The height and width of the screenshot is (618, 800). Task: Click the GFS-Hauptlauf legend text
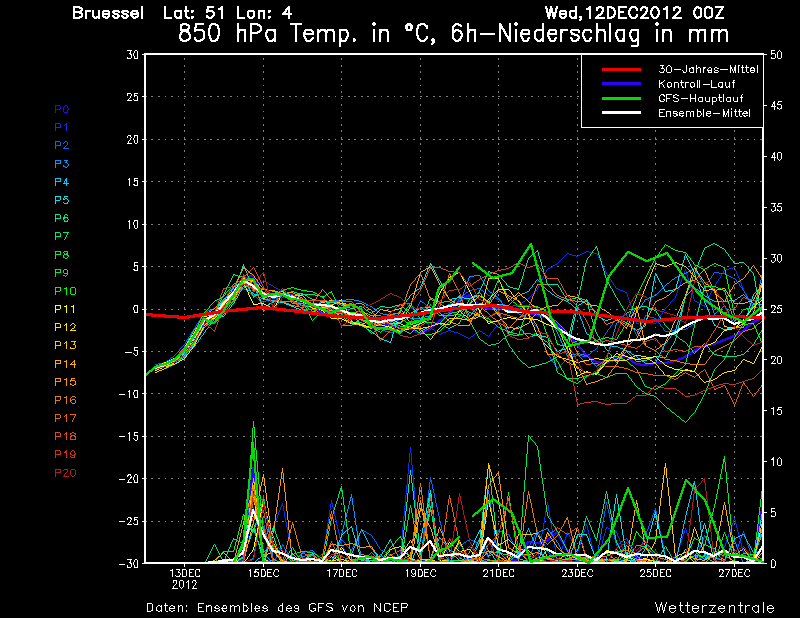tap(701, 98)
